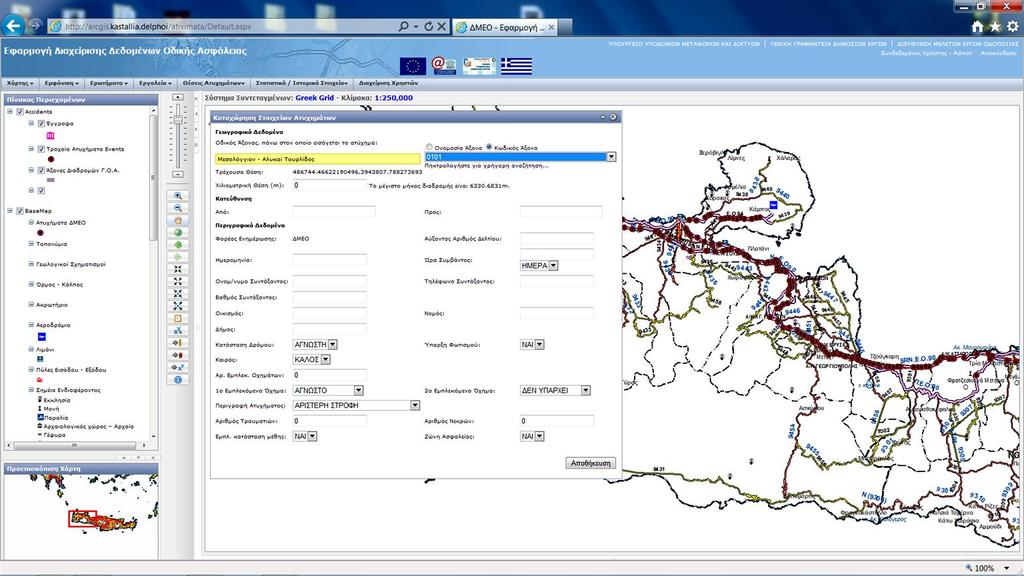Click the Αποσύνδεση logout link

point(998,53)
